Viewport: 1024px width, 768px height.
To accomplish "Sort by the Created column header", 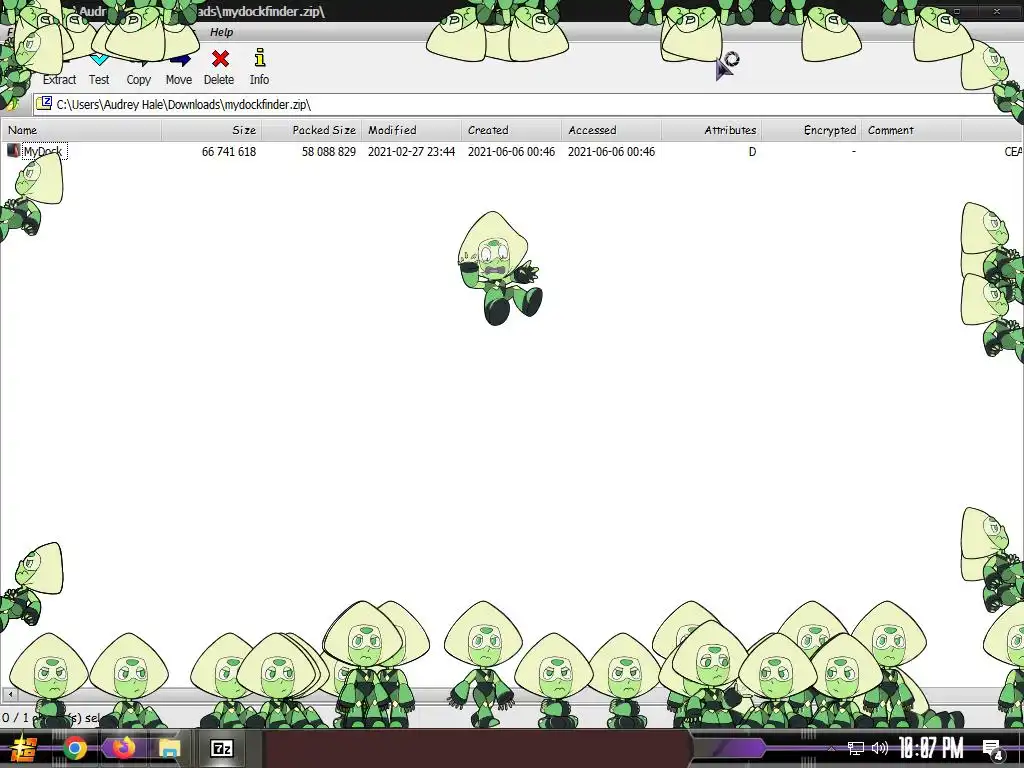I will [x=511, y=130].
